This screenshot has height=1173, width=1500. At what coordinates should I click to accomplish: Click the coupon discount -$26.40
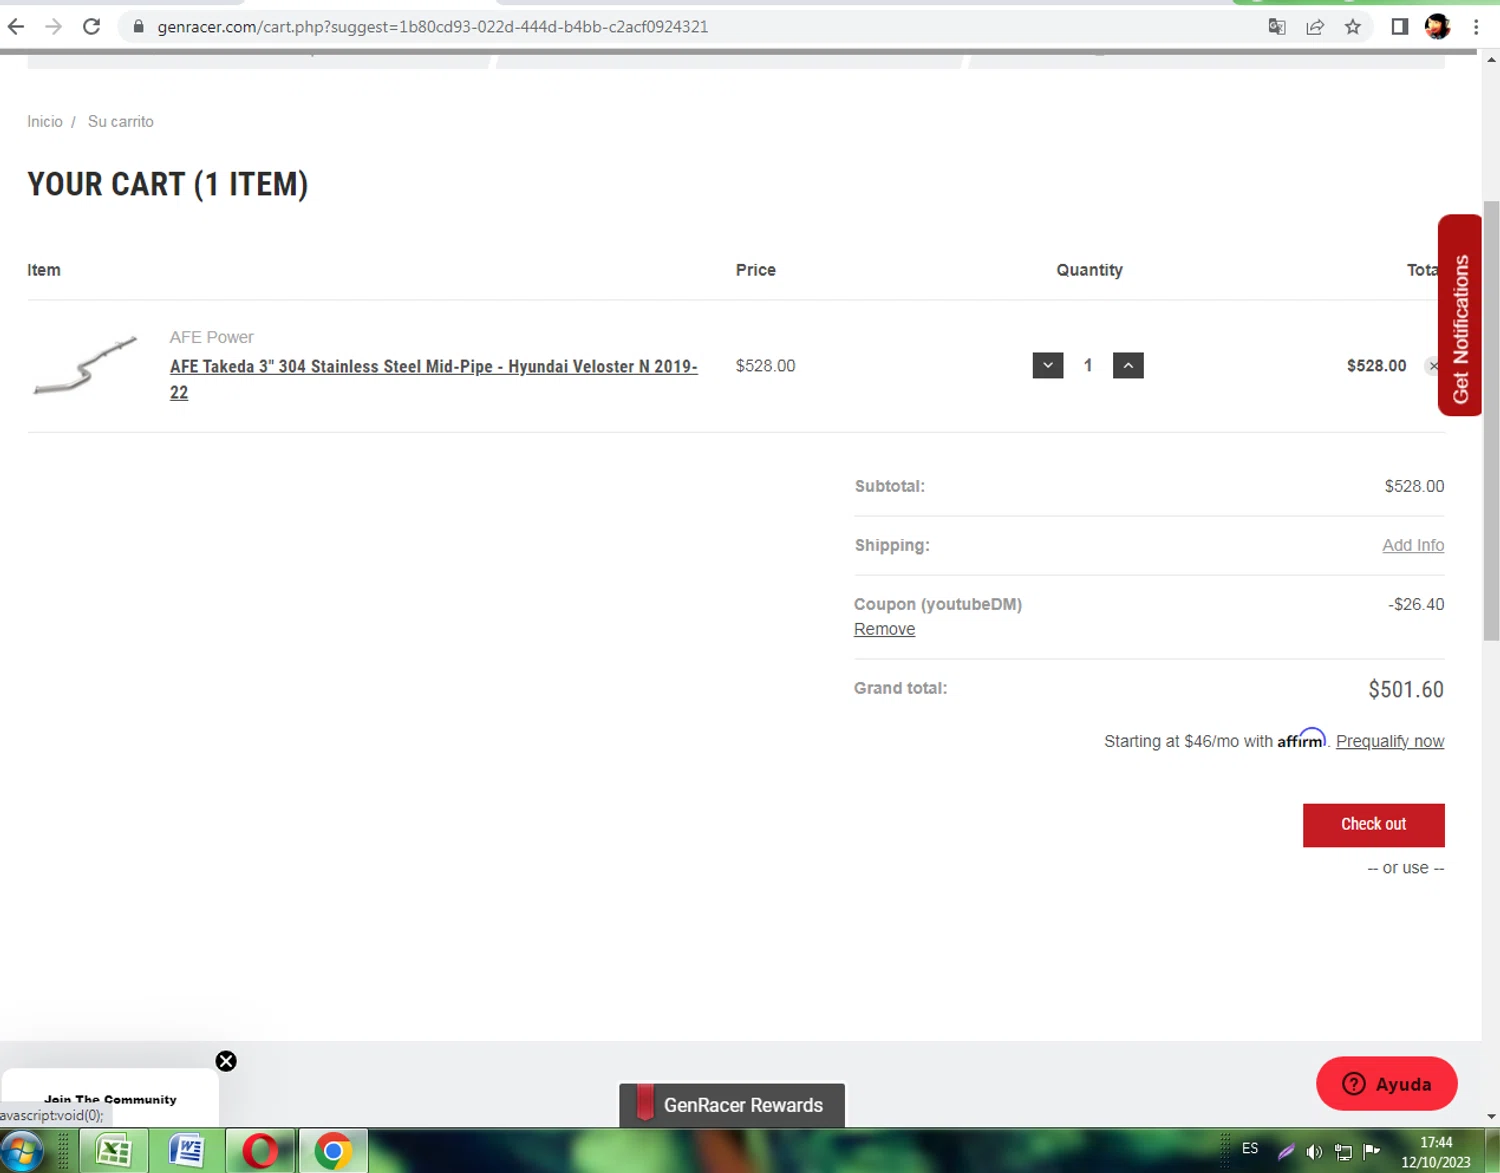click(x=1416, y=604)
